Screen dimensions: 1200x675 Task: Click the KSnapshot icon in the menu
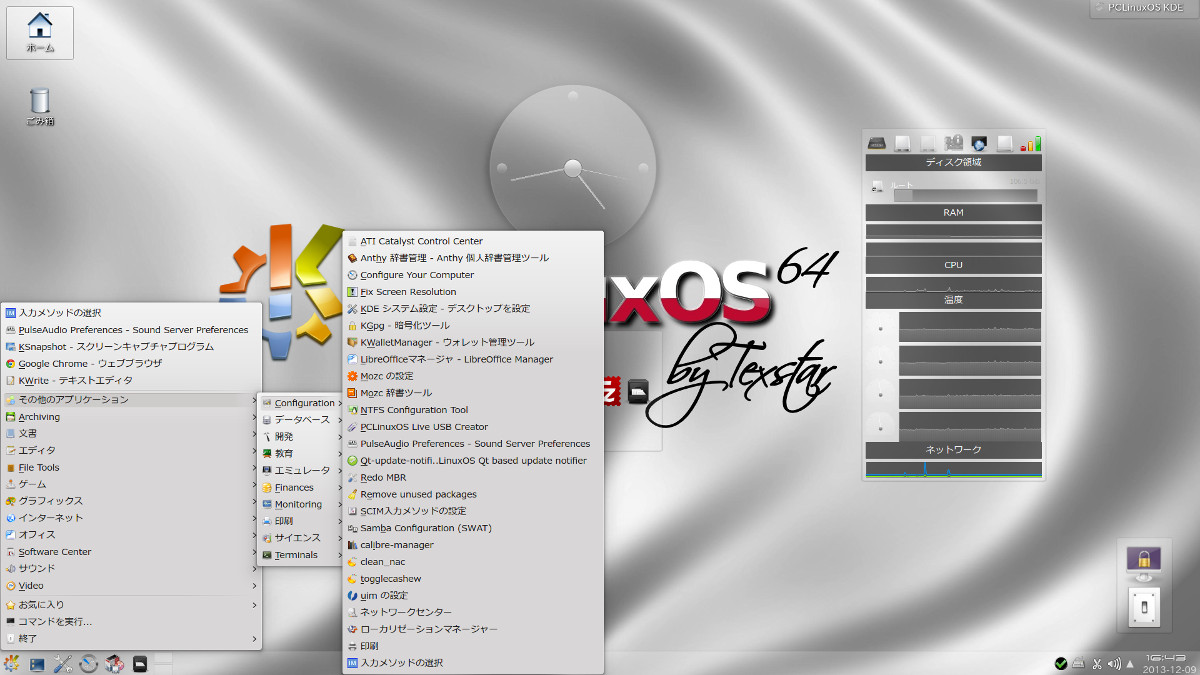[x=11, y=347]
